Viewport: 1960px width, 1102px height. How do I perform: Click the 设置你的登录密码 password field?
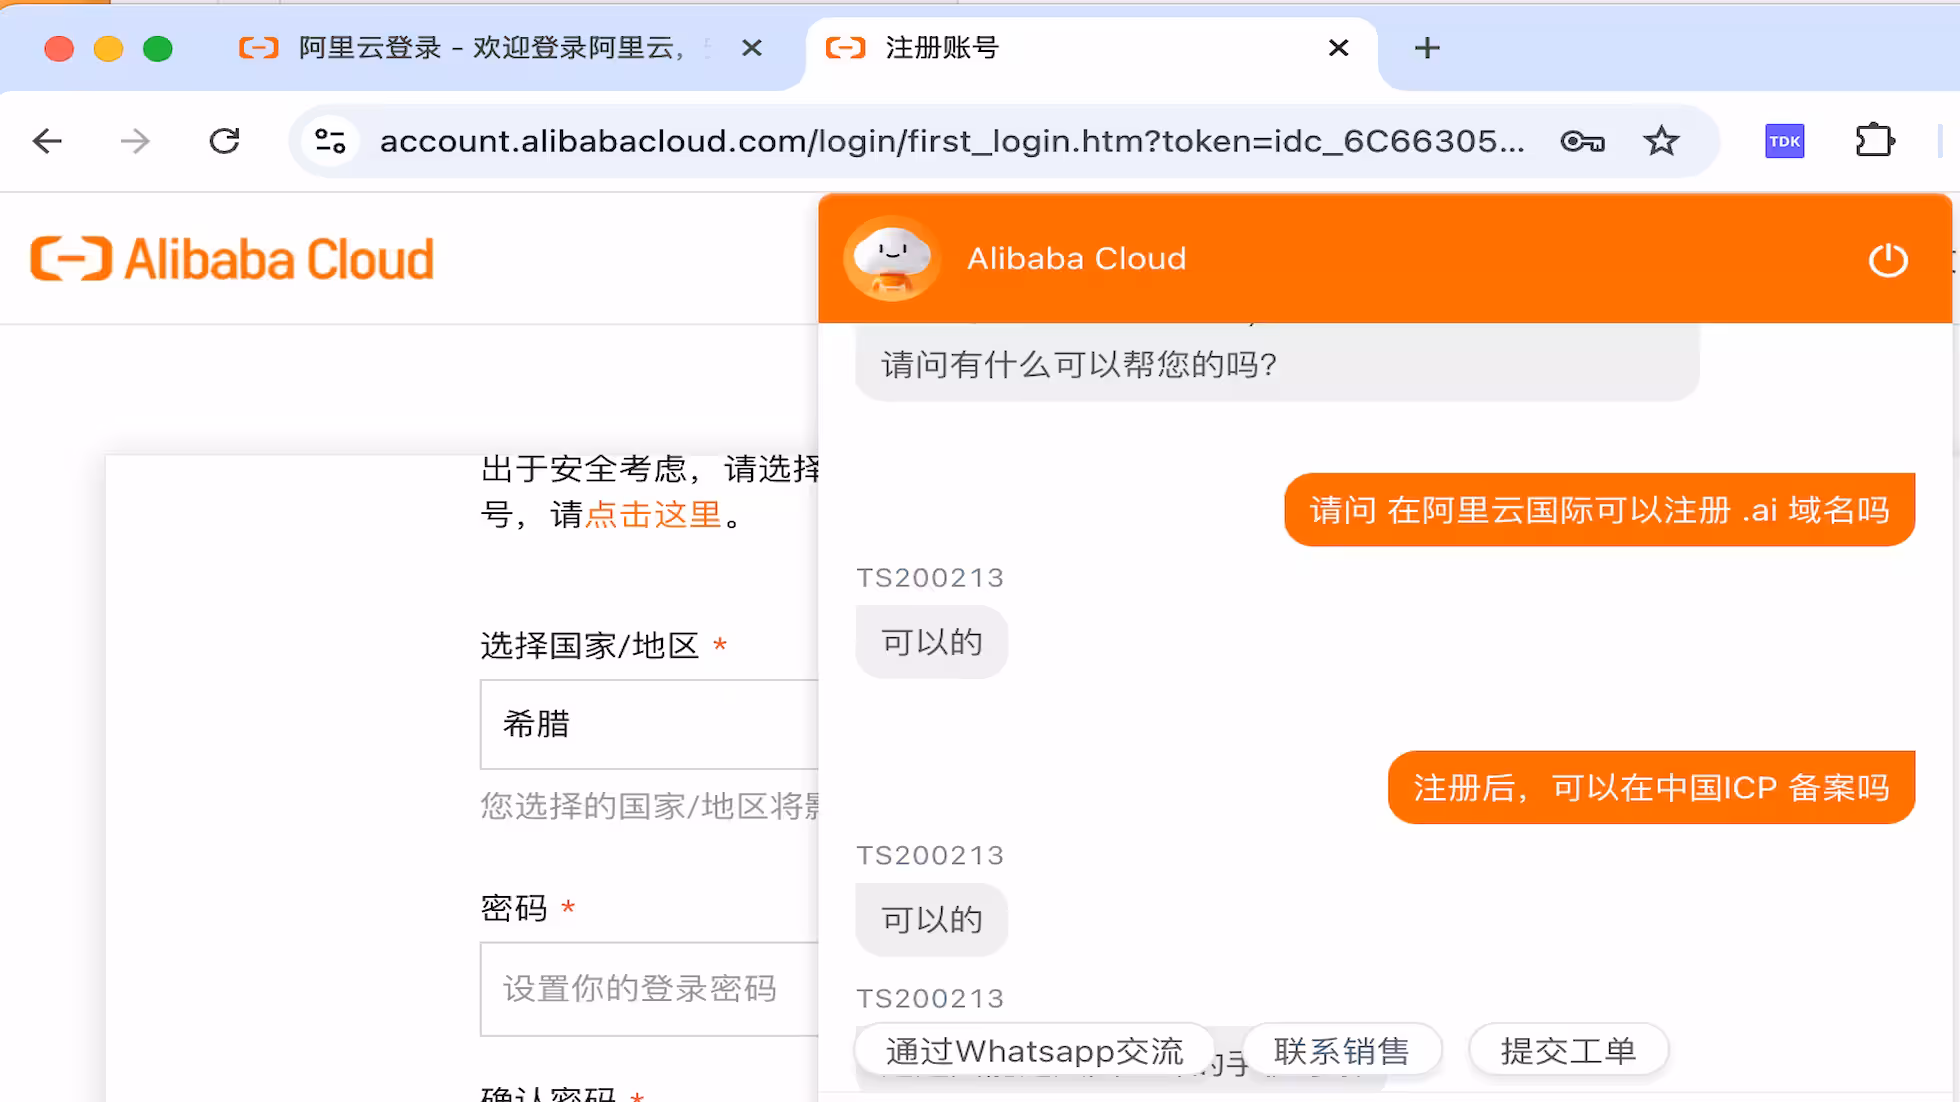pos(648,988)
